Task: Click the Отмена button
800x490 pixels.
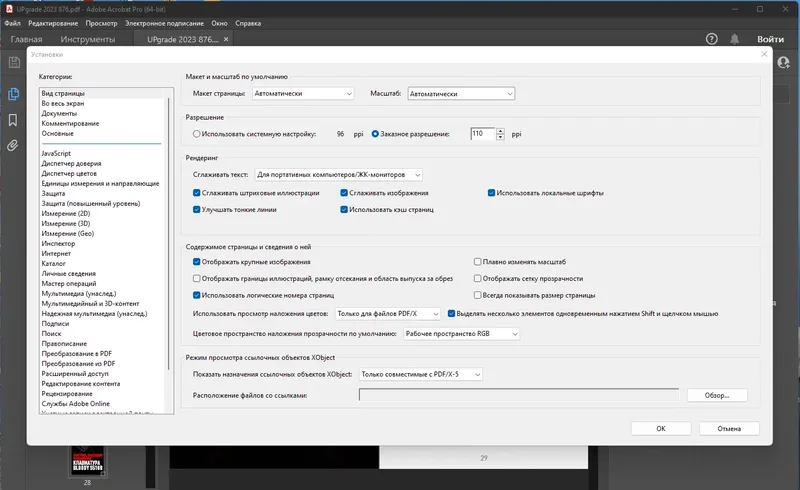Action: coord(729,428)
